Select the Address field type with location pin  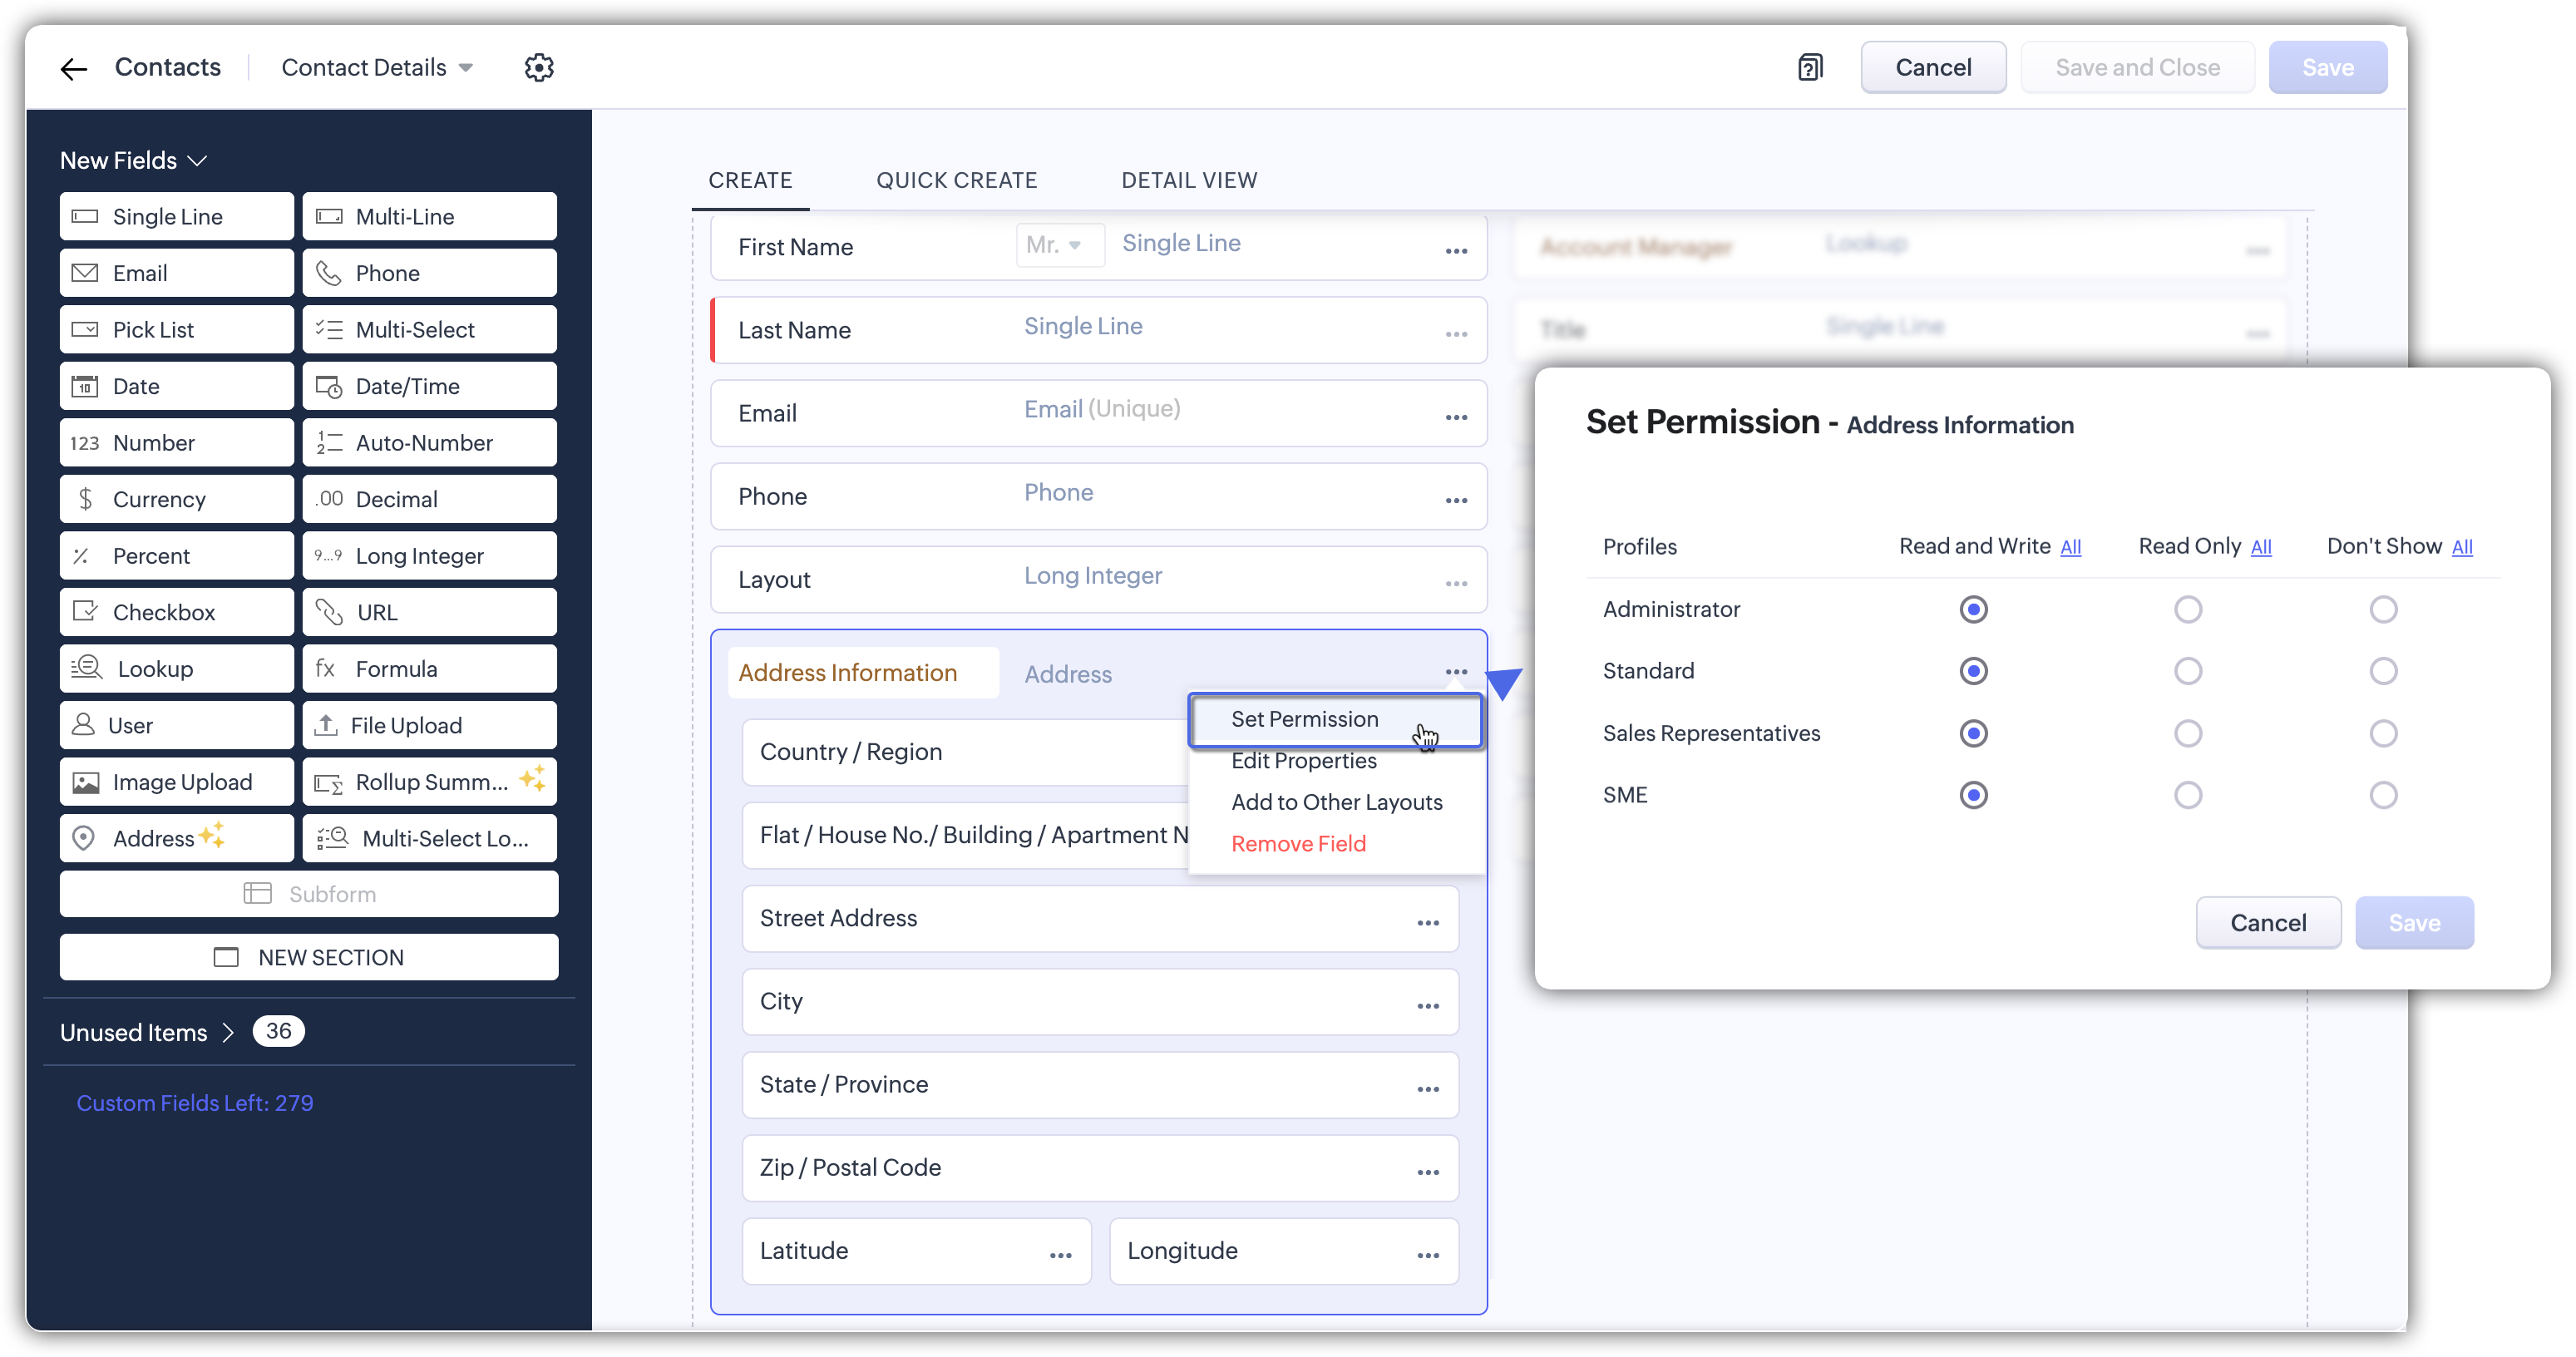[177, 838]
